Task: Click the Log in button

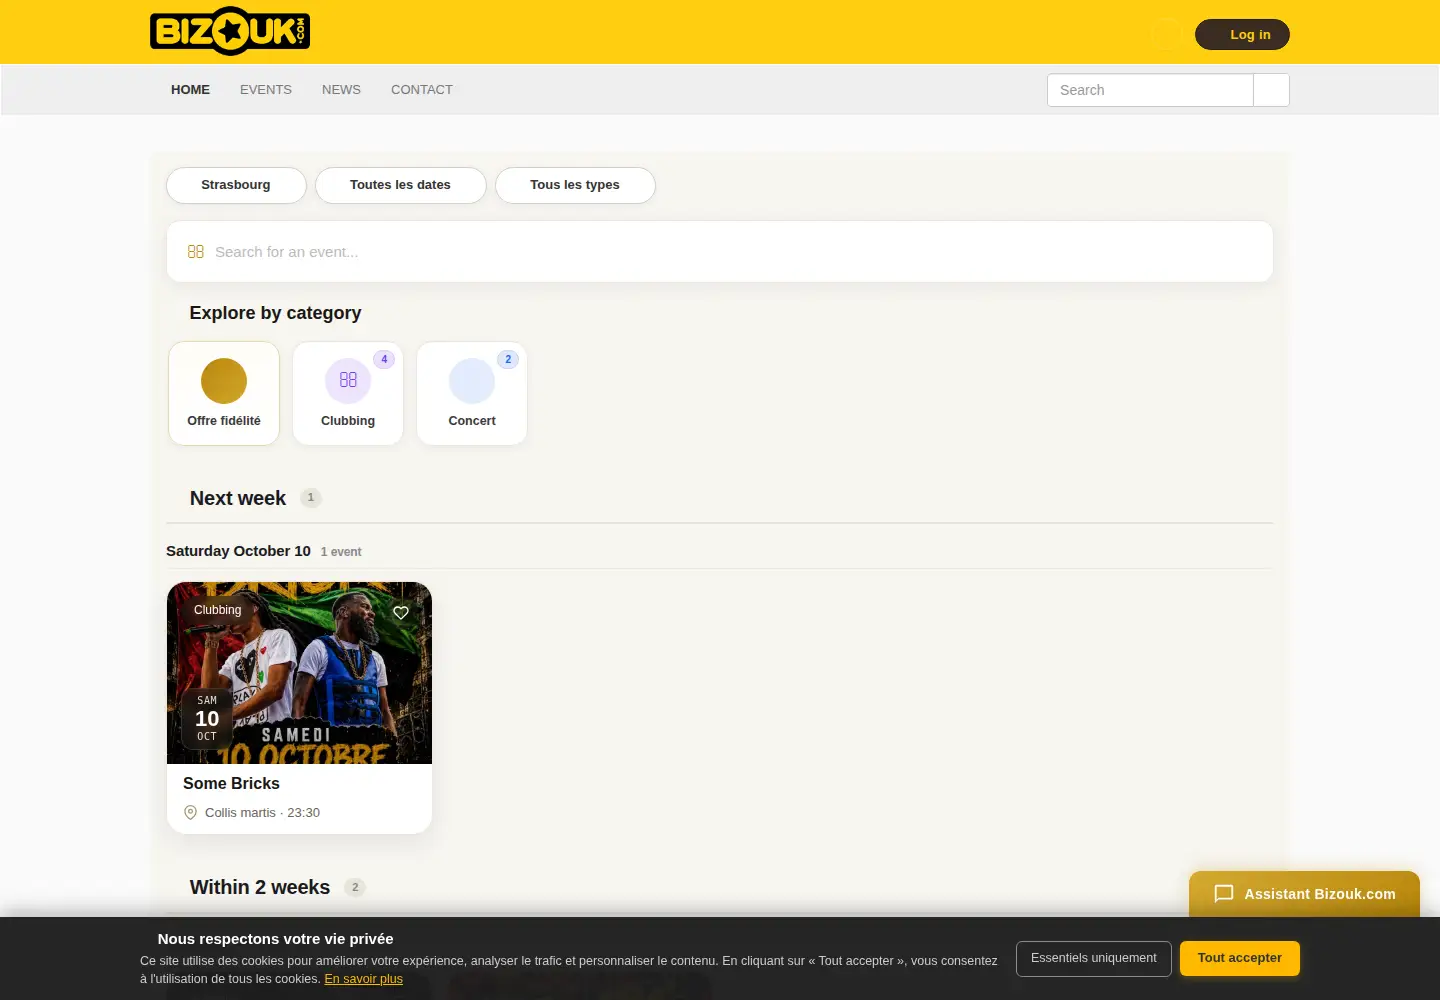Action: (x=1242, y=35)
